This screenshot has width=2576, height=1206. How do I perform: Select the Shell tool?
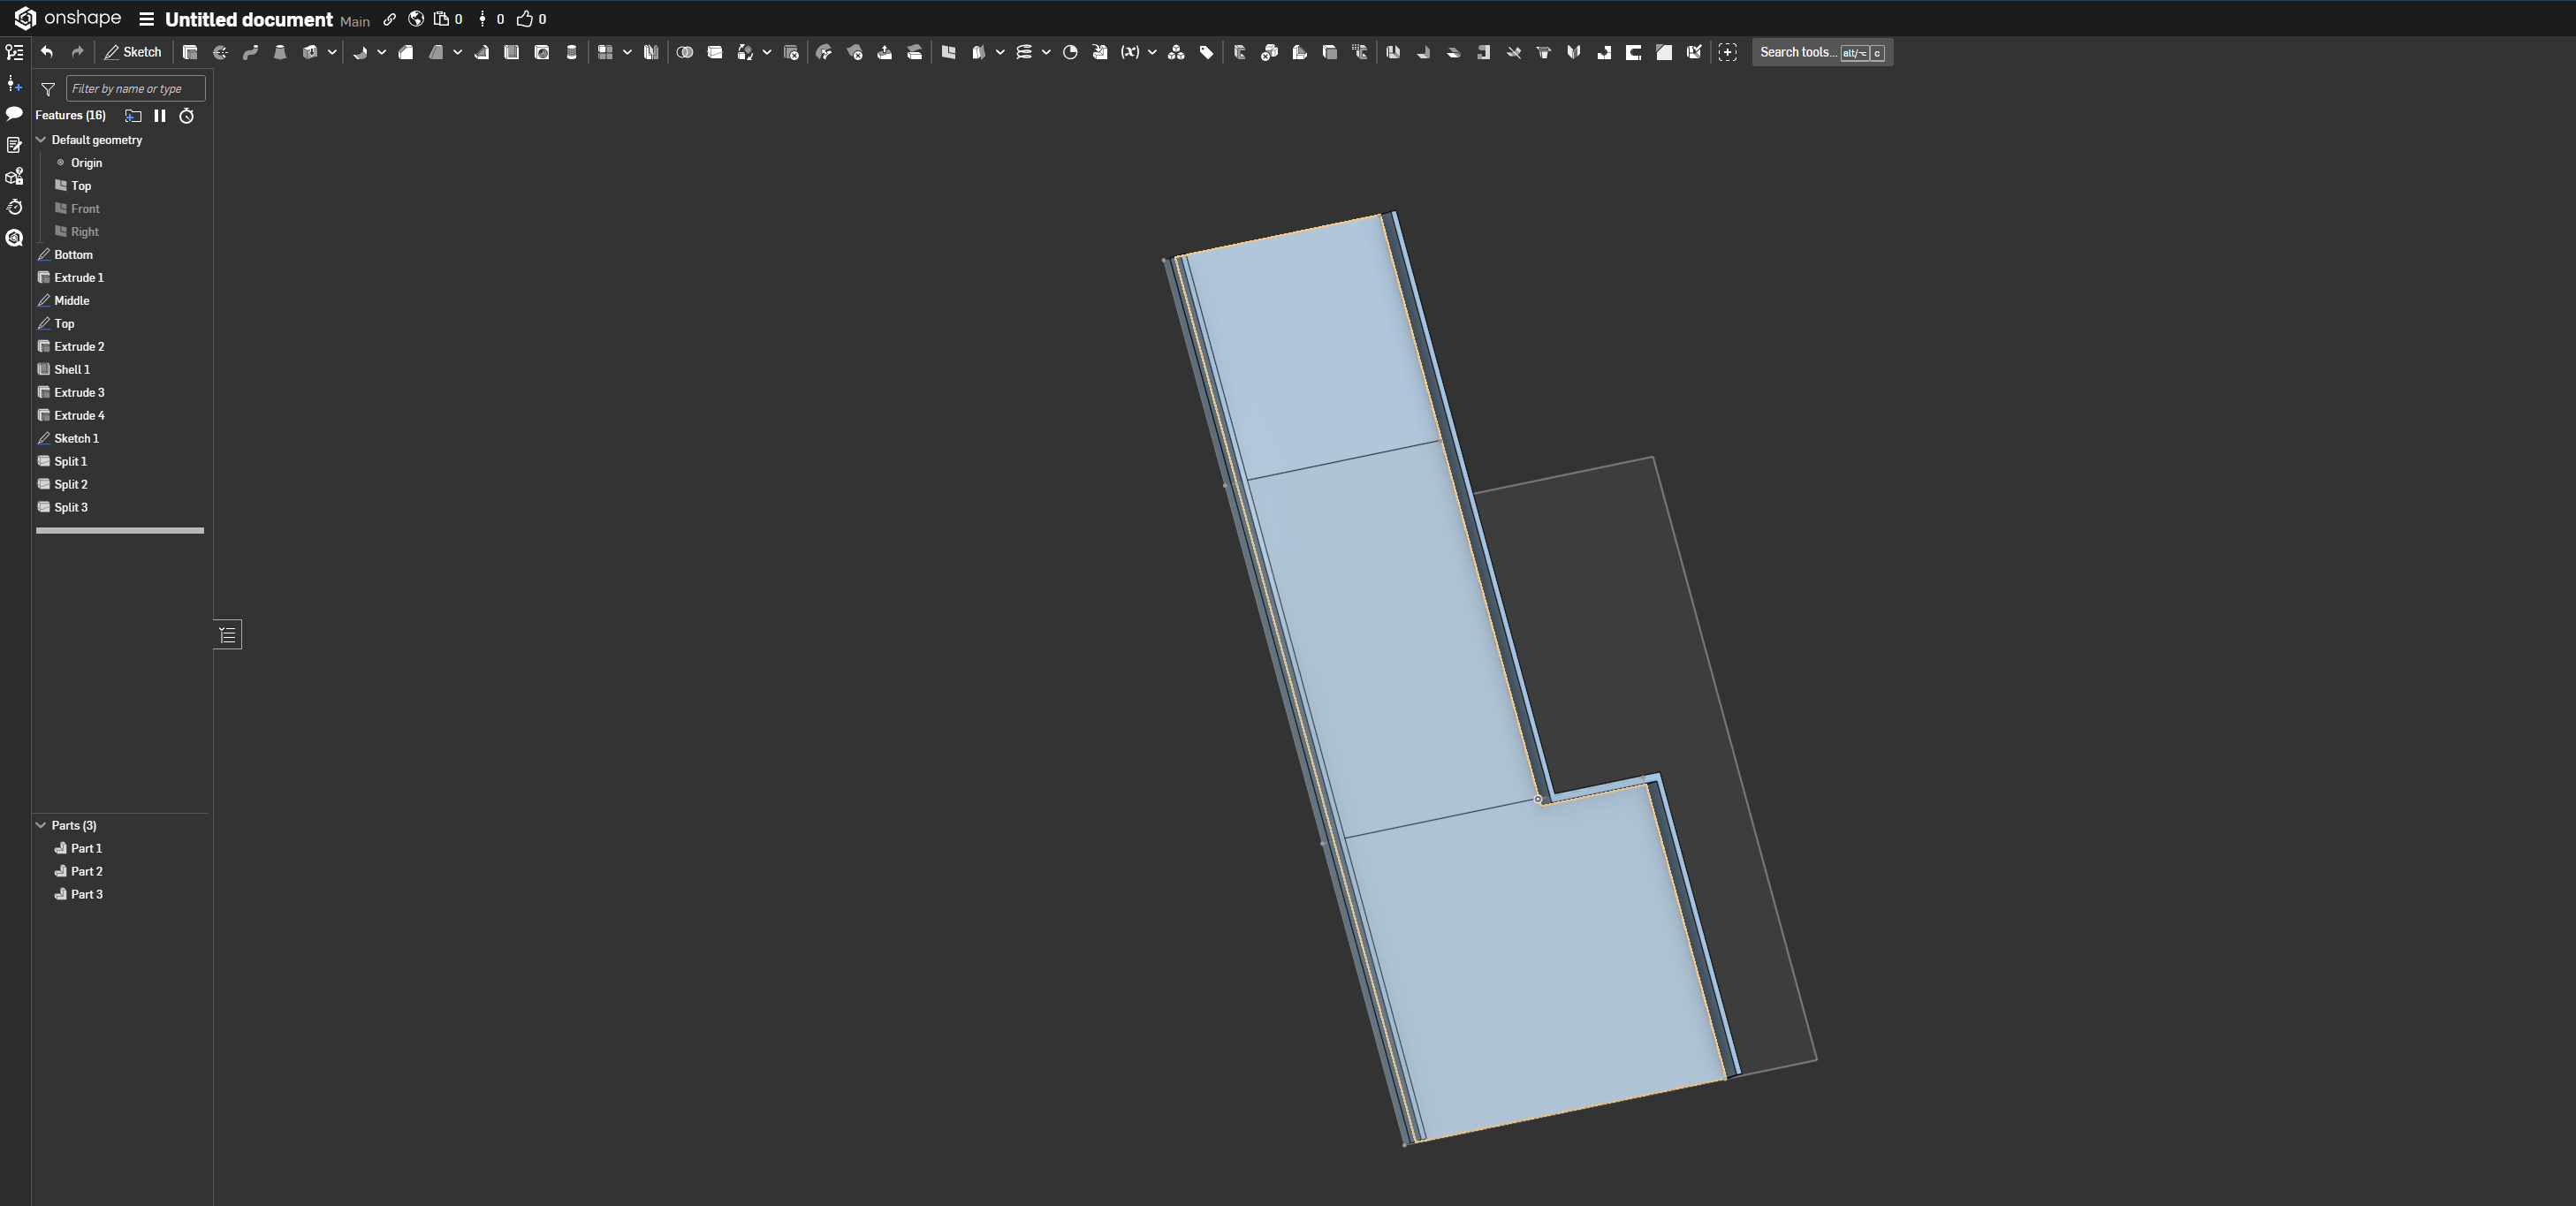(x=511, y=52)
